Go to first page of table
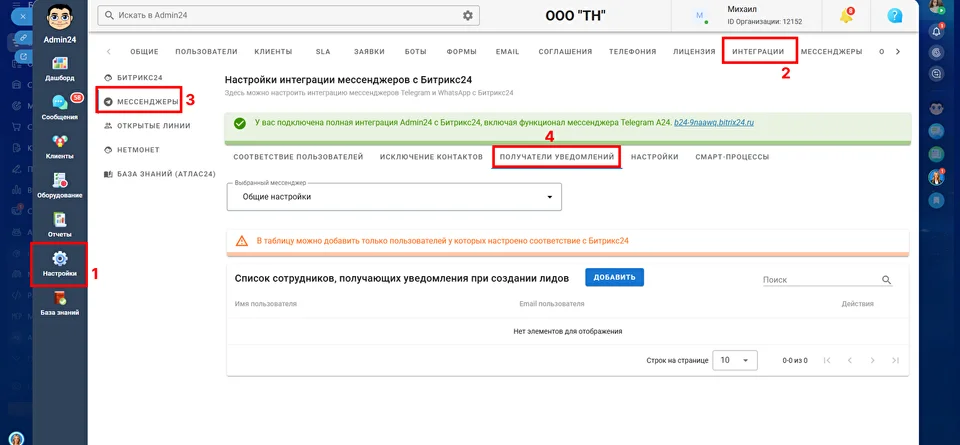 [x=827, y=361]
